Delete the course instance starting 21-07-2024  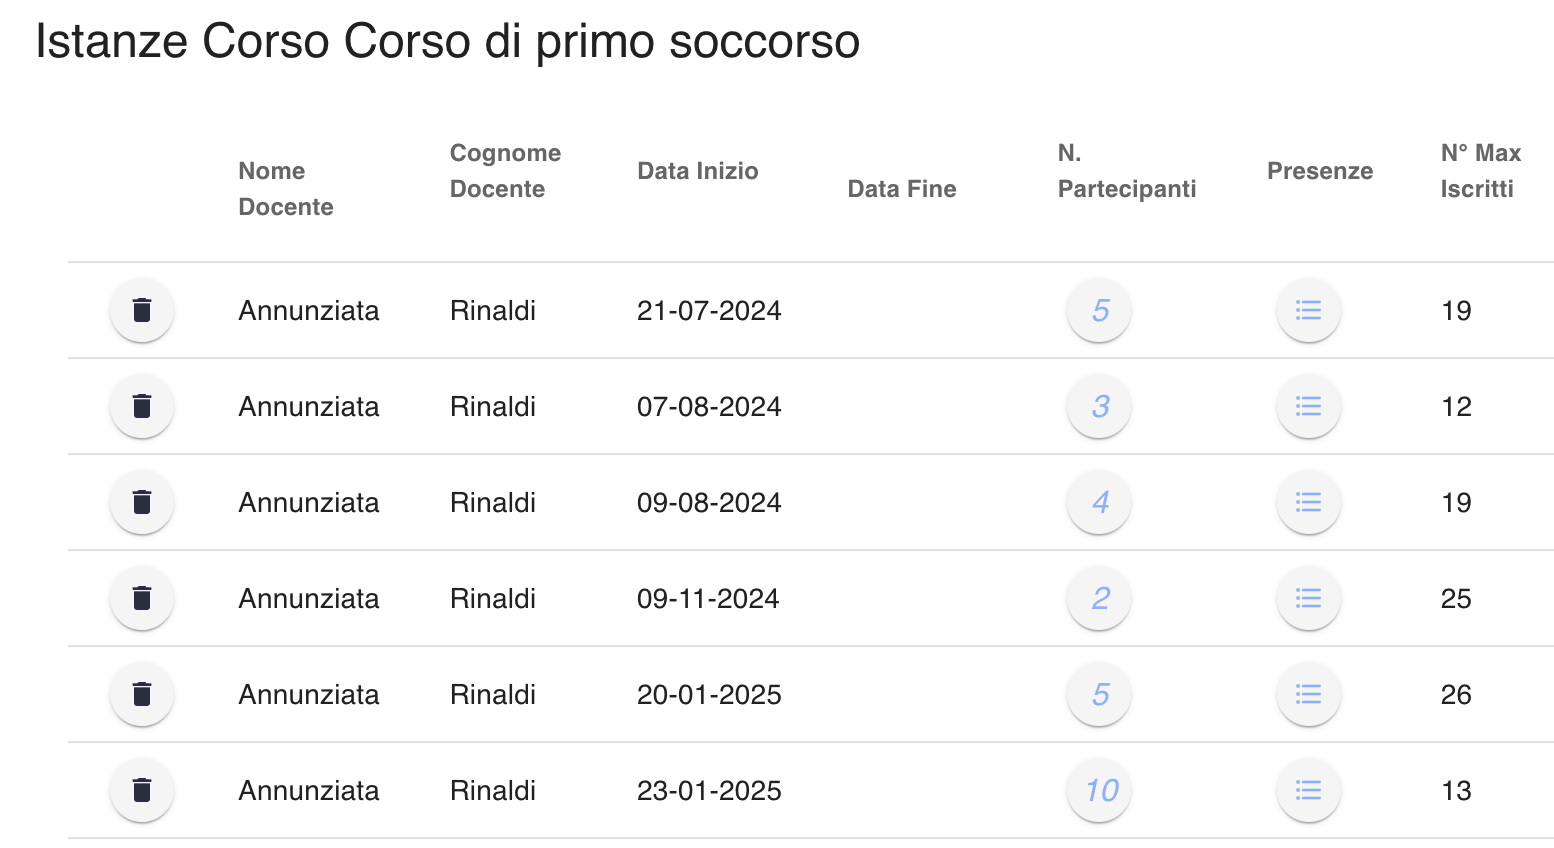coord(142,310)
